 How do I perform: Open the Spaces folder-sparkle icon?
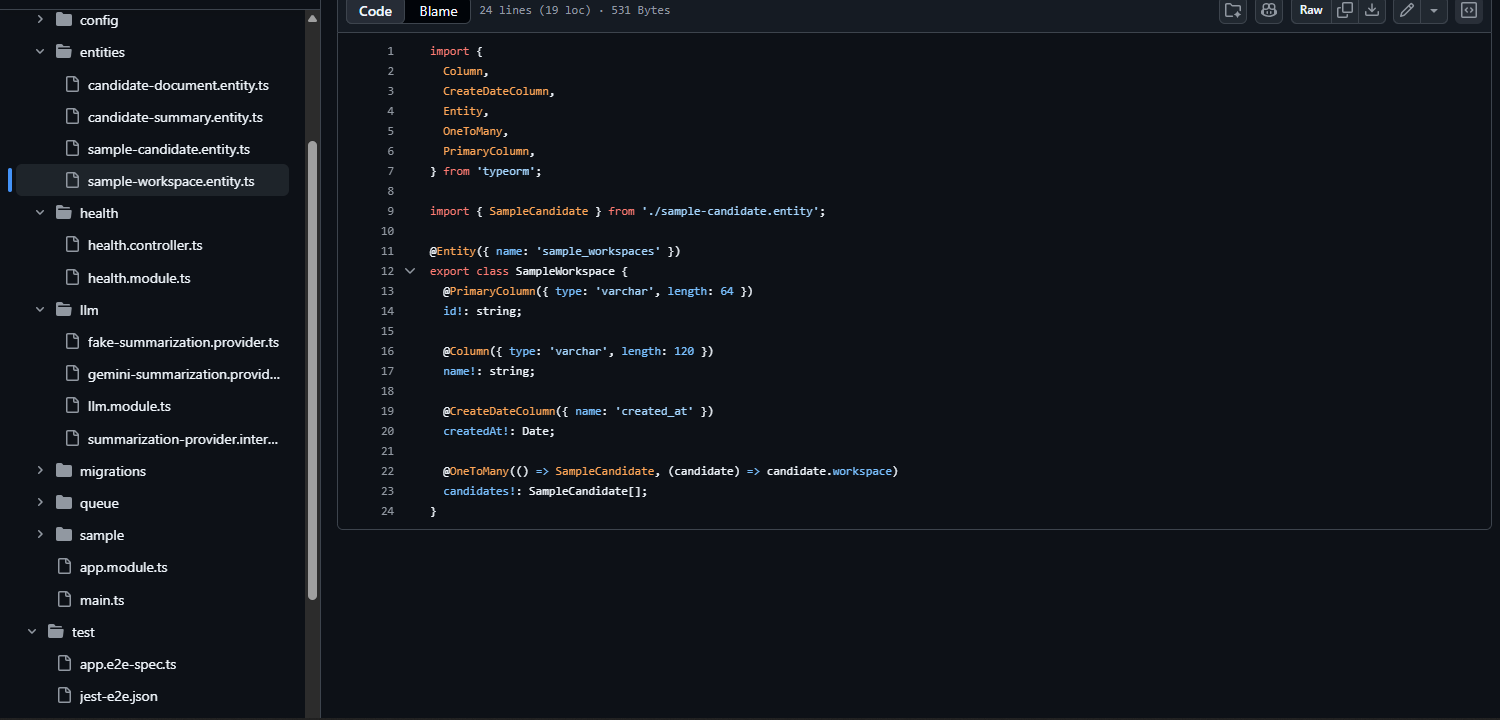(1234, 10)
